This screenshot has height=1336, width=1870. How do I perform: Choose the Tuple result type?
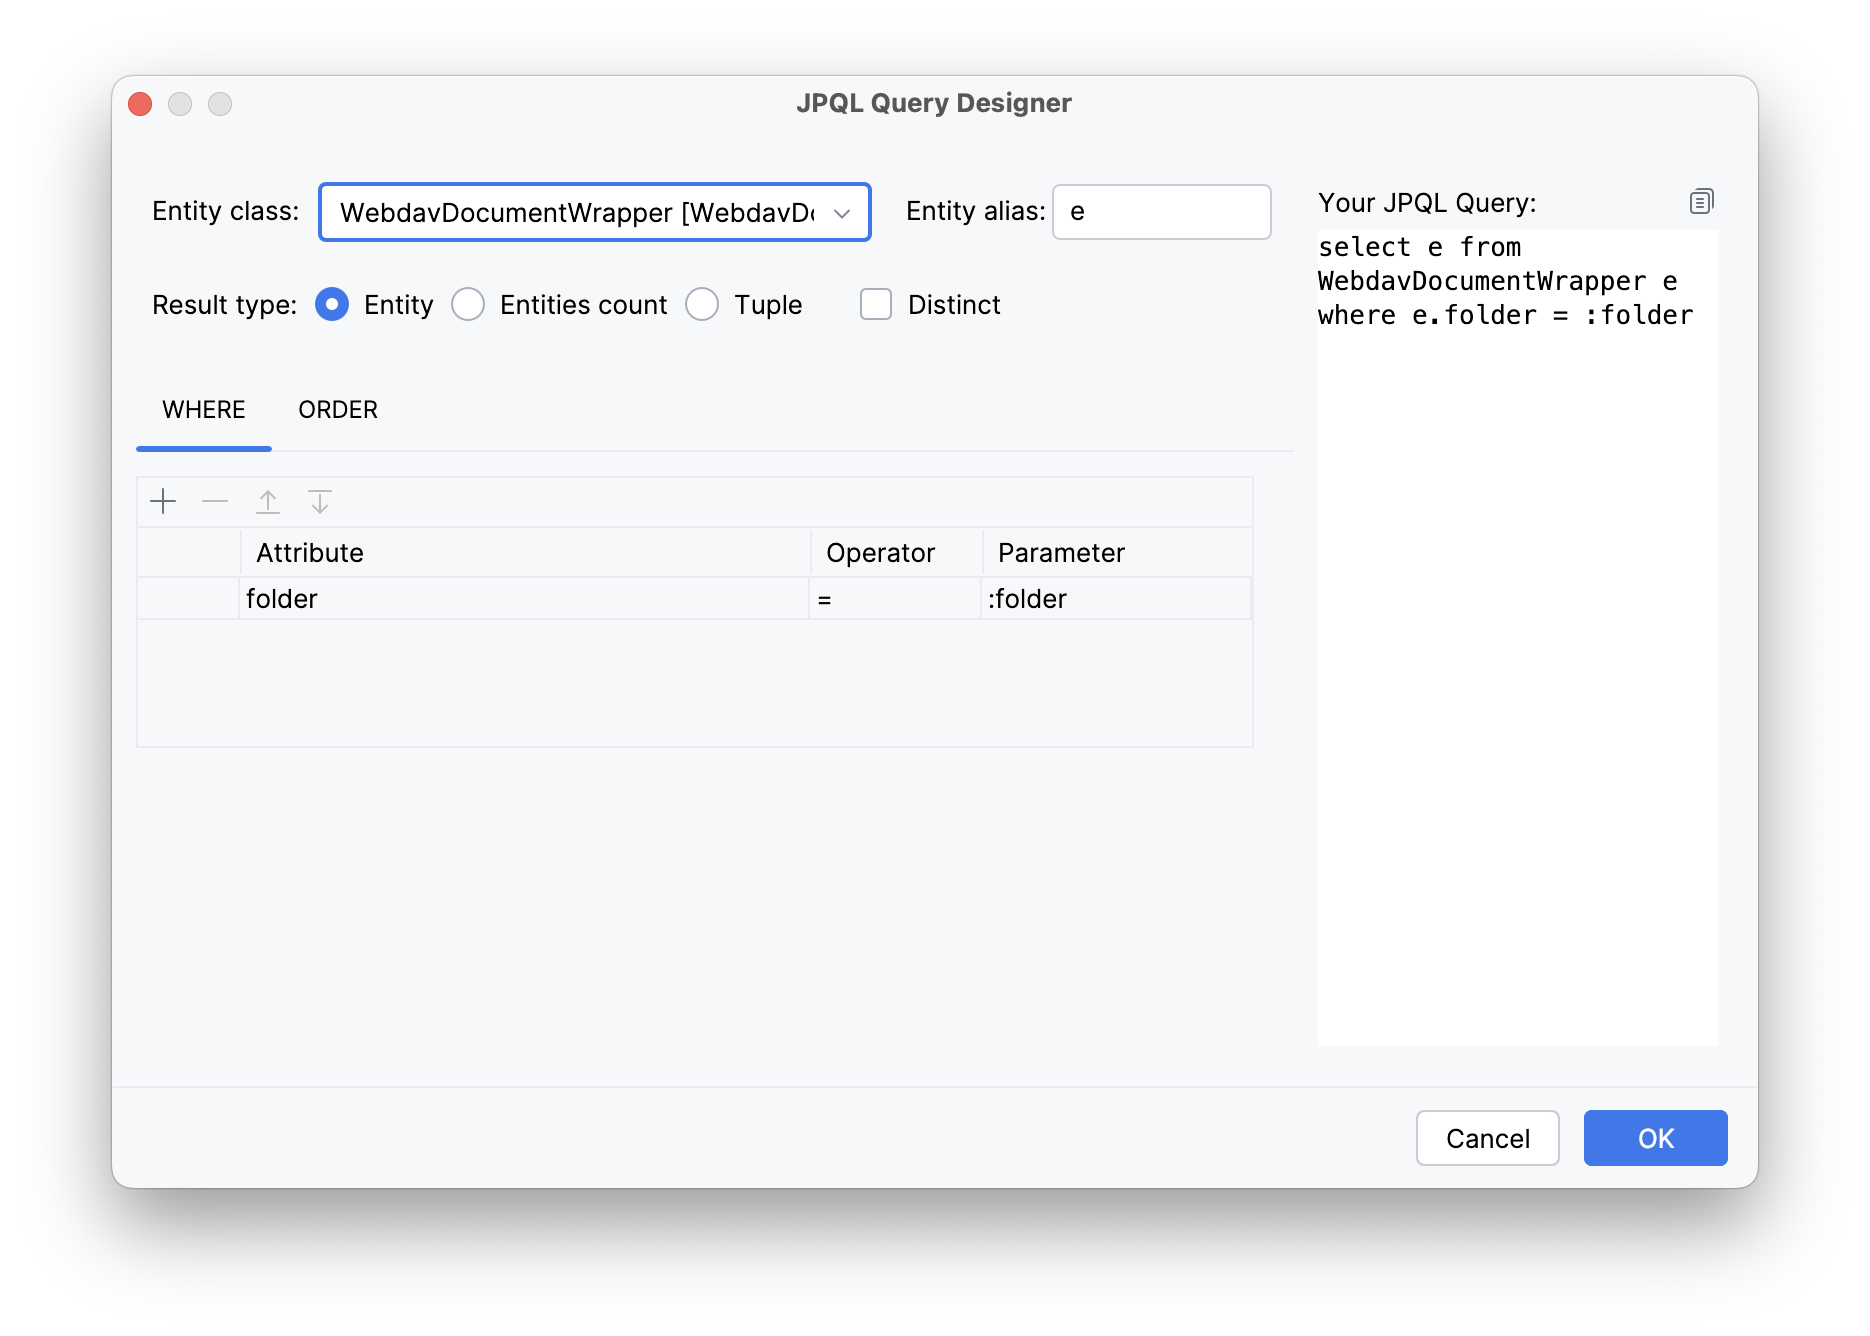(x=702, y=304)
